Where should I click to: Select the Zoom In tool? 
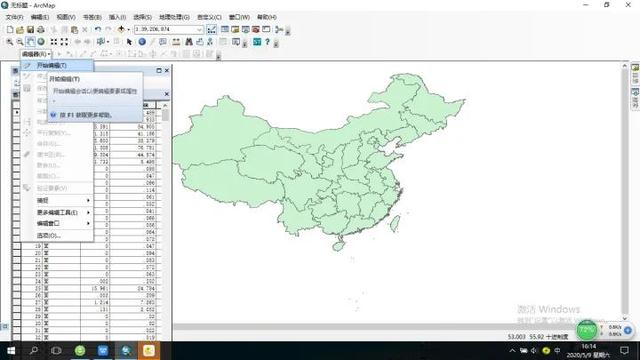[10, 42]
